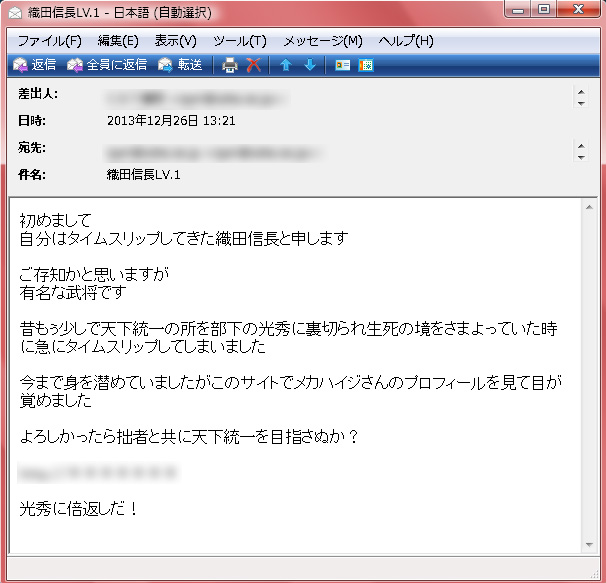Go to next message with down arrow
The width and height of the screenshot is (606, 583).
[310, 65]
